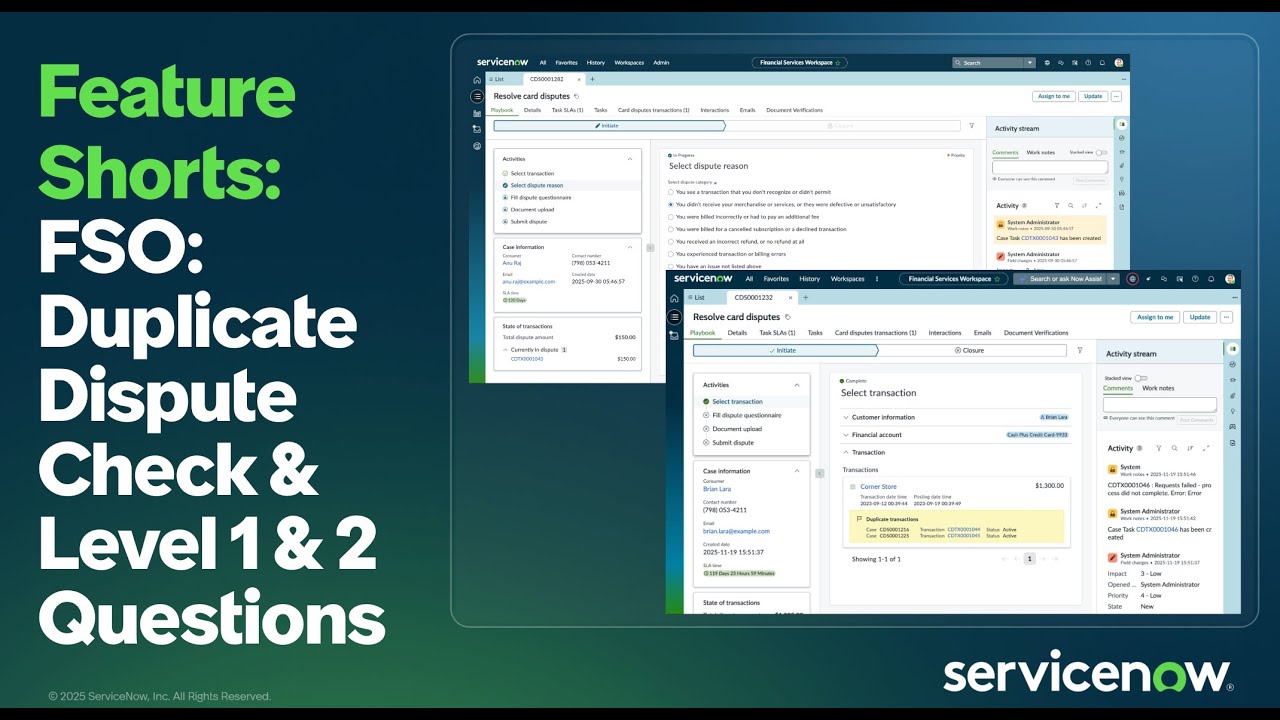Collapse the Transaction section chevron
Screen dimensions: 1280x720
846,452
